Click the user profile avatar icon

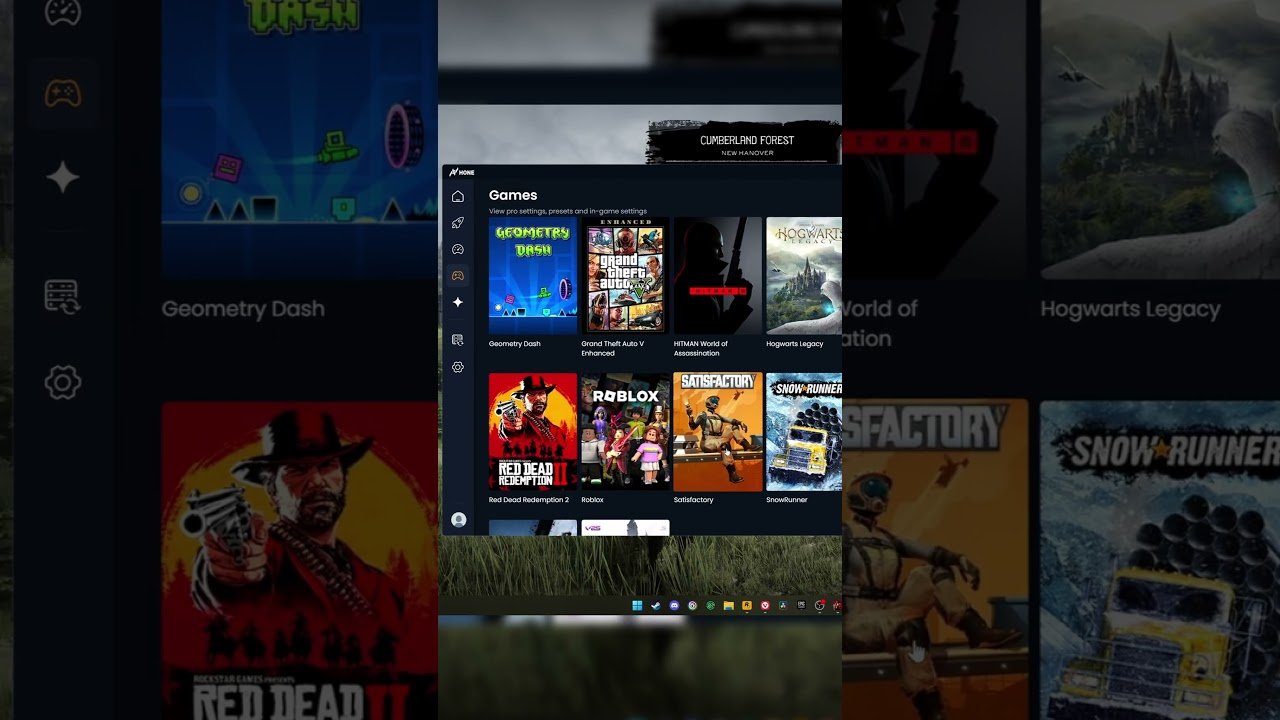(x=459, y=519)
